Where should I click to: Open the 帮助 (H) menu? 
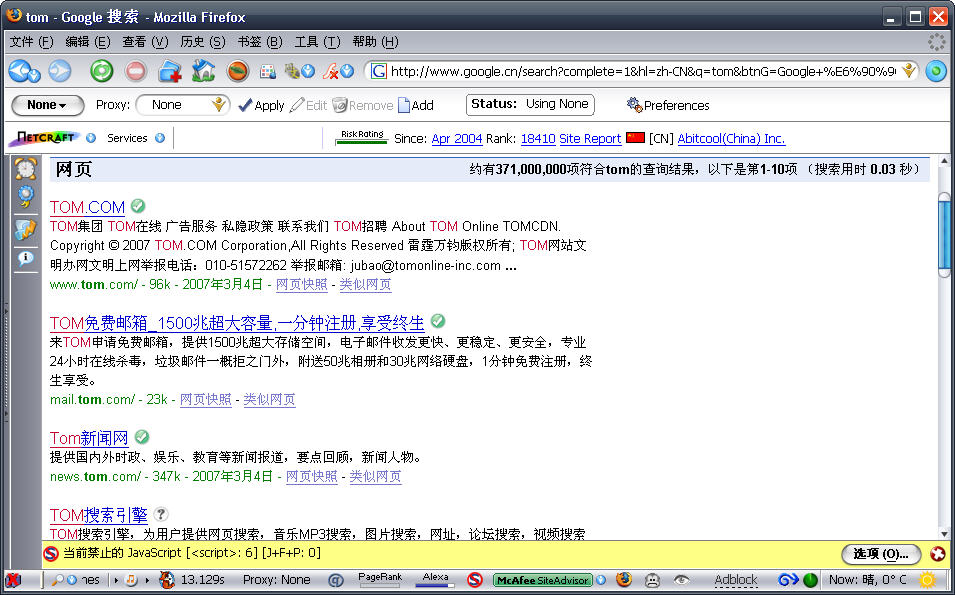pos(375,41)
